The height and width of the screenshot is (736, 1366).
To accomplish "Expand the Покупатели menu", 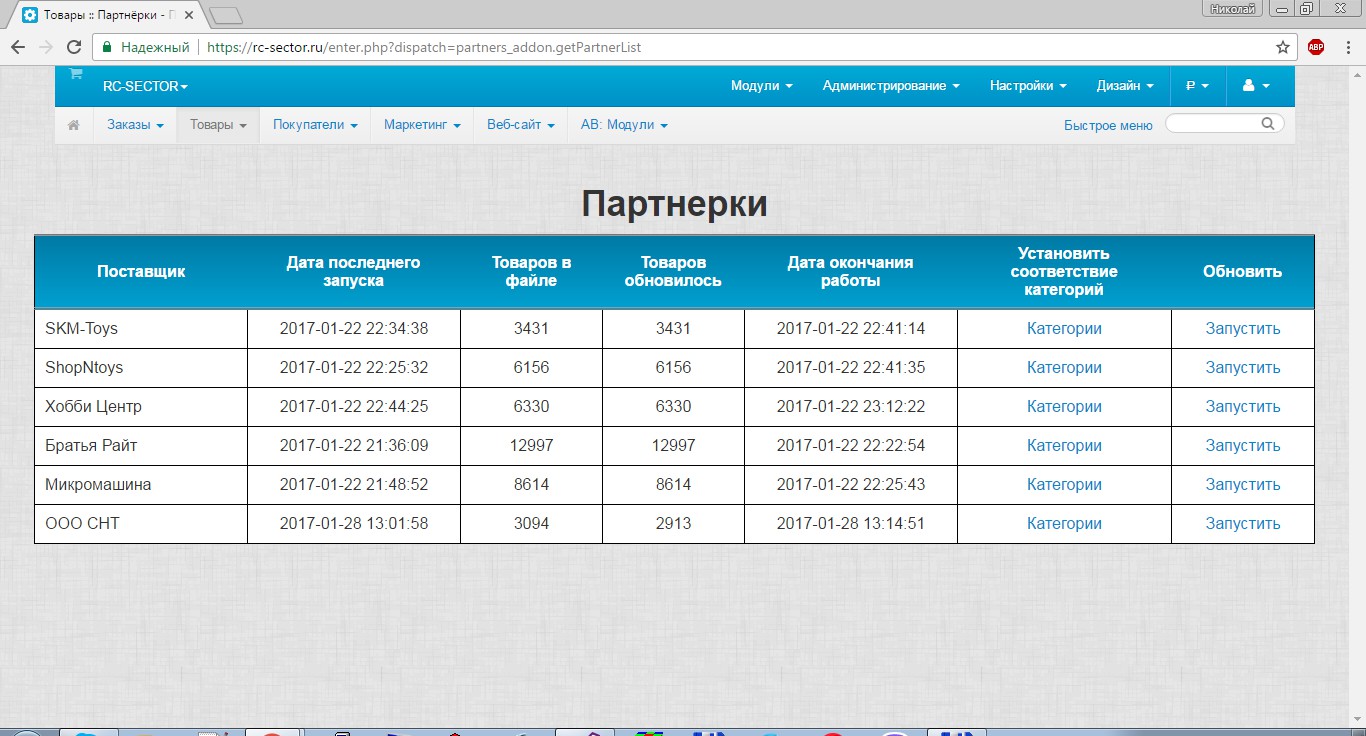I will 315,125.
